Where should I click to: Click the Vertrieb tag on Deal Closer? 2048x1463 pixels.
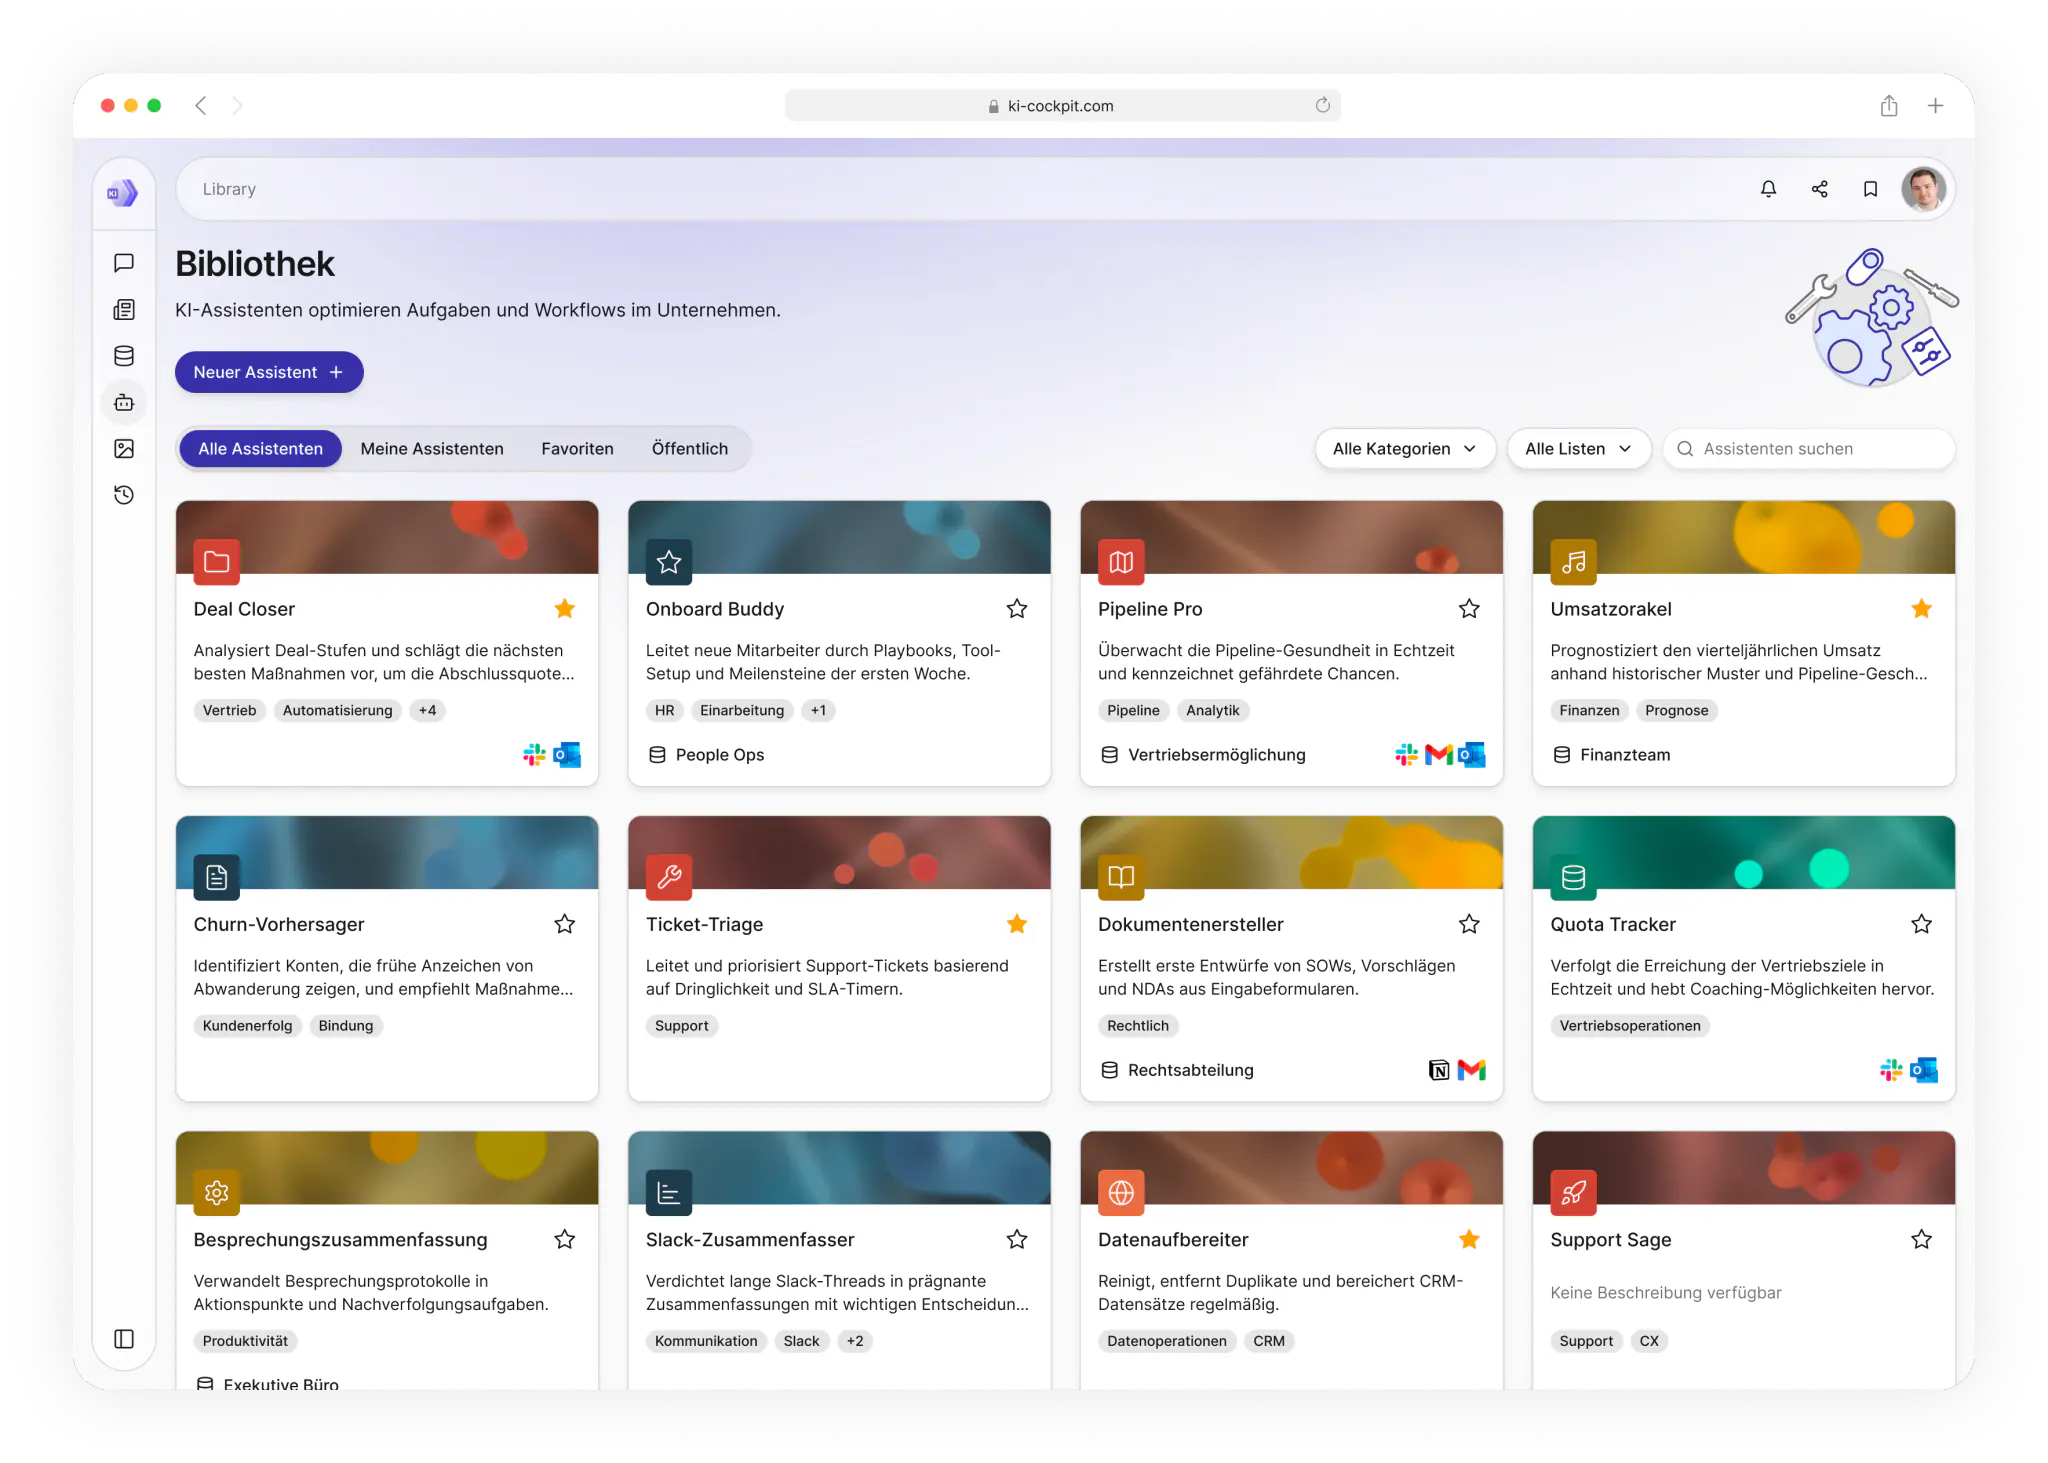coord(229,711)
